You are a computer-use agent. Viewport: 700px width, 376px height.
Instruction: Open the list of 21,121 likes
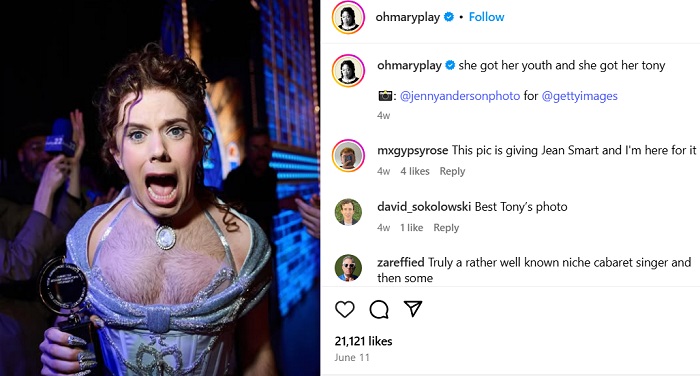click(363, 341)
